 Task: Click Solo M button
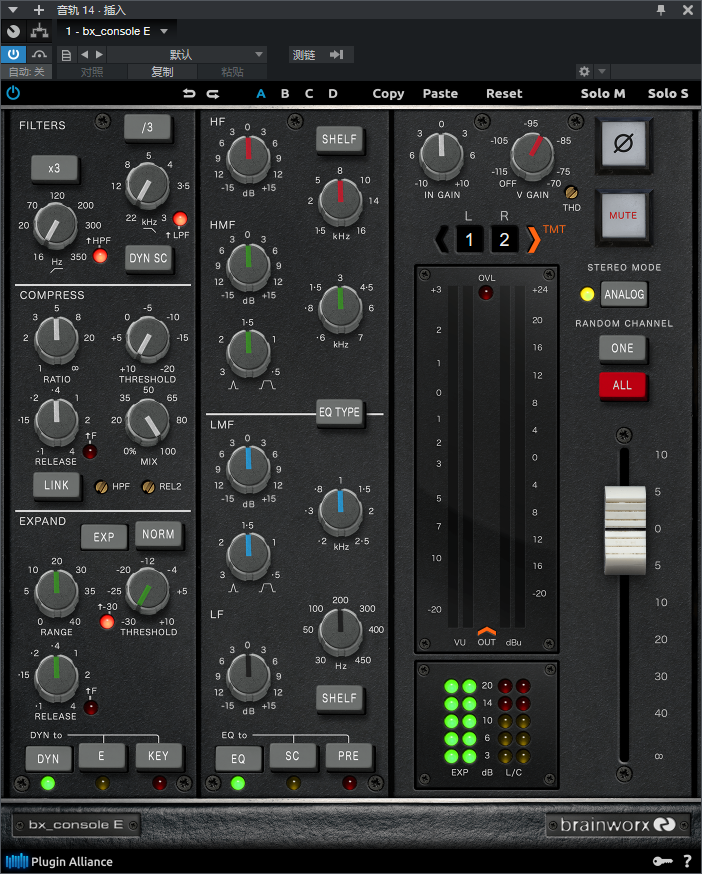(603, 94)
